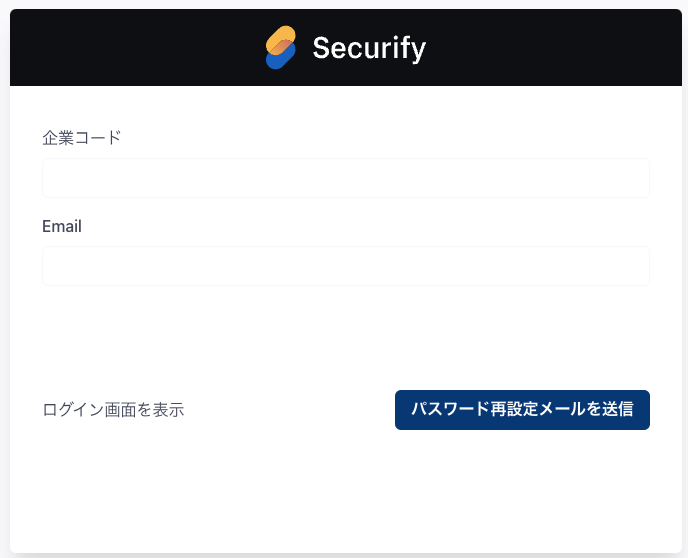This screenshot has height=558, width=688.
Task: Place cursor in the box under 企業コード
Action: [x=346, y=178]
